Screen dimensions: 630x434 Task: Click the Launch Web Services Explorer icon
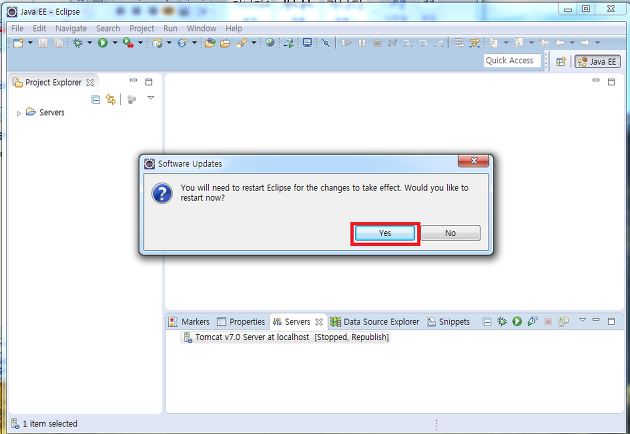click(x=288, y=43)
